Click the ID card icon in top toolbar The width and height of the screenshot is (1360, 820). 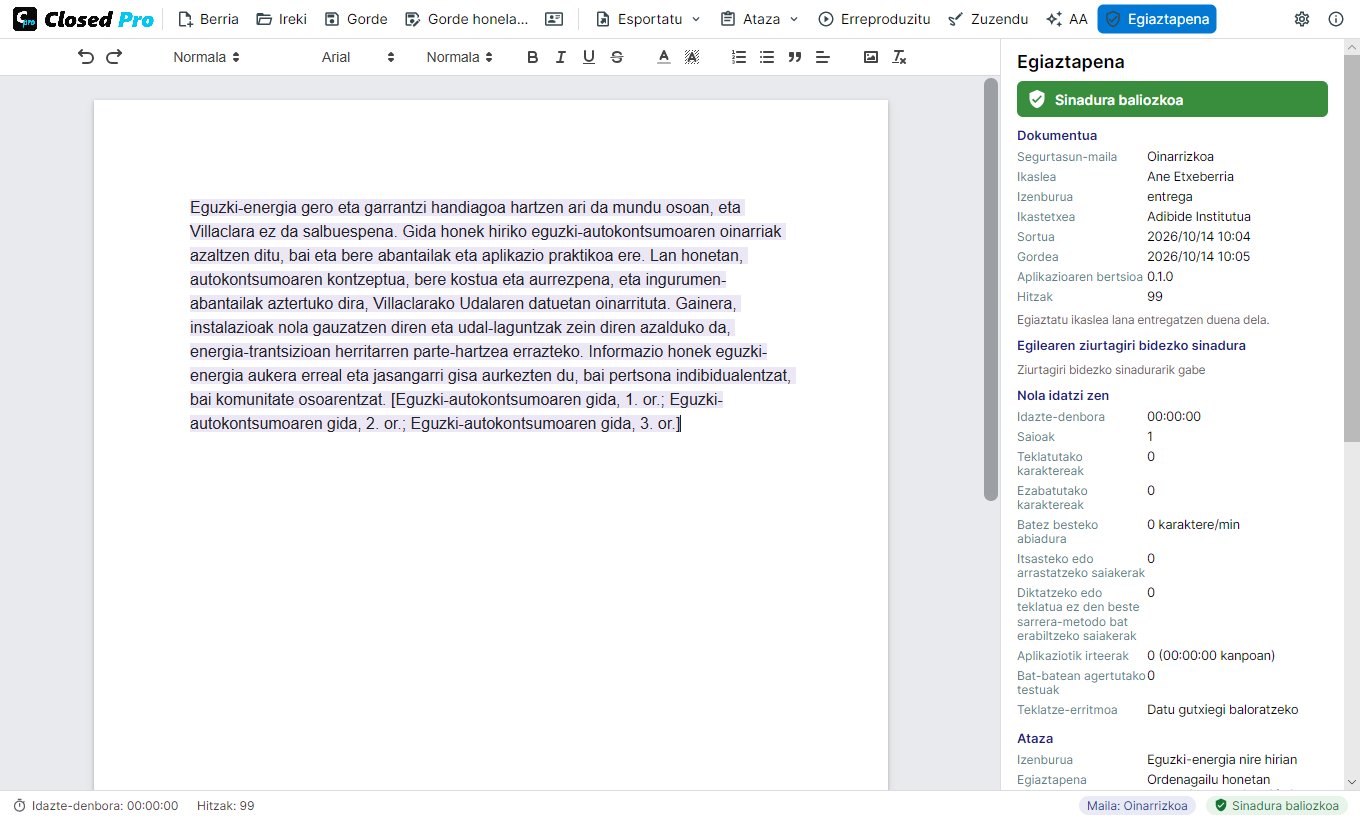coord(554,19)
